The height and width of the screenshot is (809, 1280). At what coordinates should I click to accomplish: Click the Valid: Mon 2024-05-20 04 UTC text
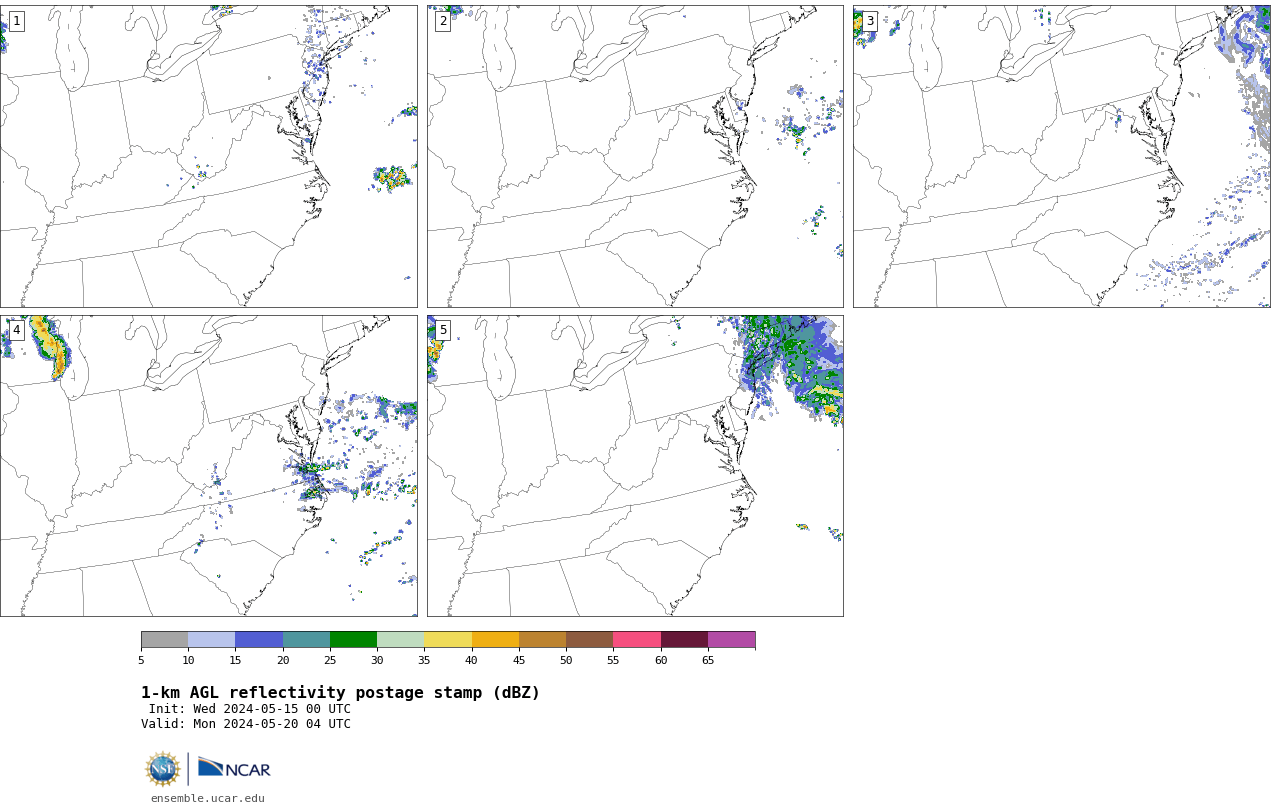coord(246,724)
